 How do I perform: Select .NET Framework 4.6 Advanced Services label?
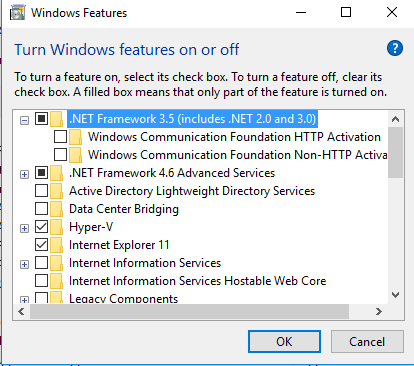click(x=172, y=173)
